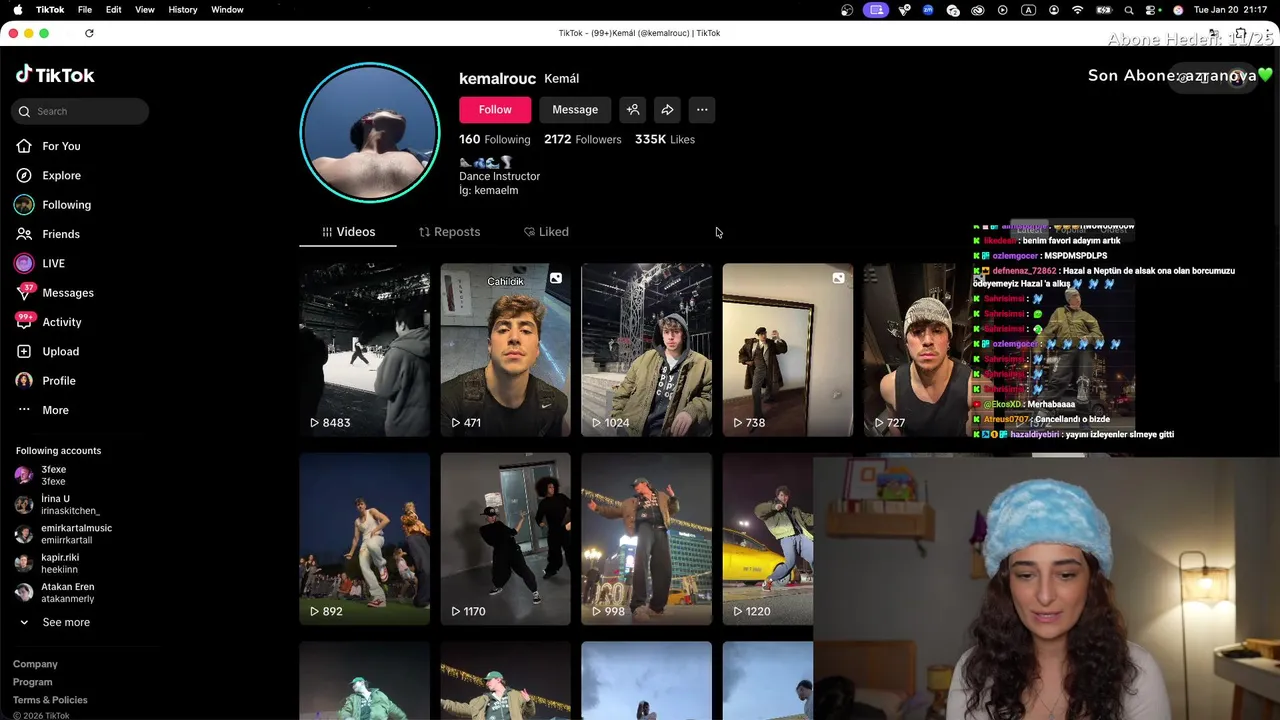
Task: Open the video with 1024 views
Action: pyautogui.click(x=647, y=350)
